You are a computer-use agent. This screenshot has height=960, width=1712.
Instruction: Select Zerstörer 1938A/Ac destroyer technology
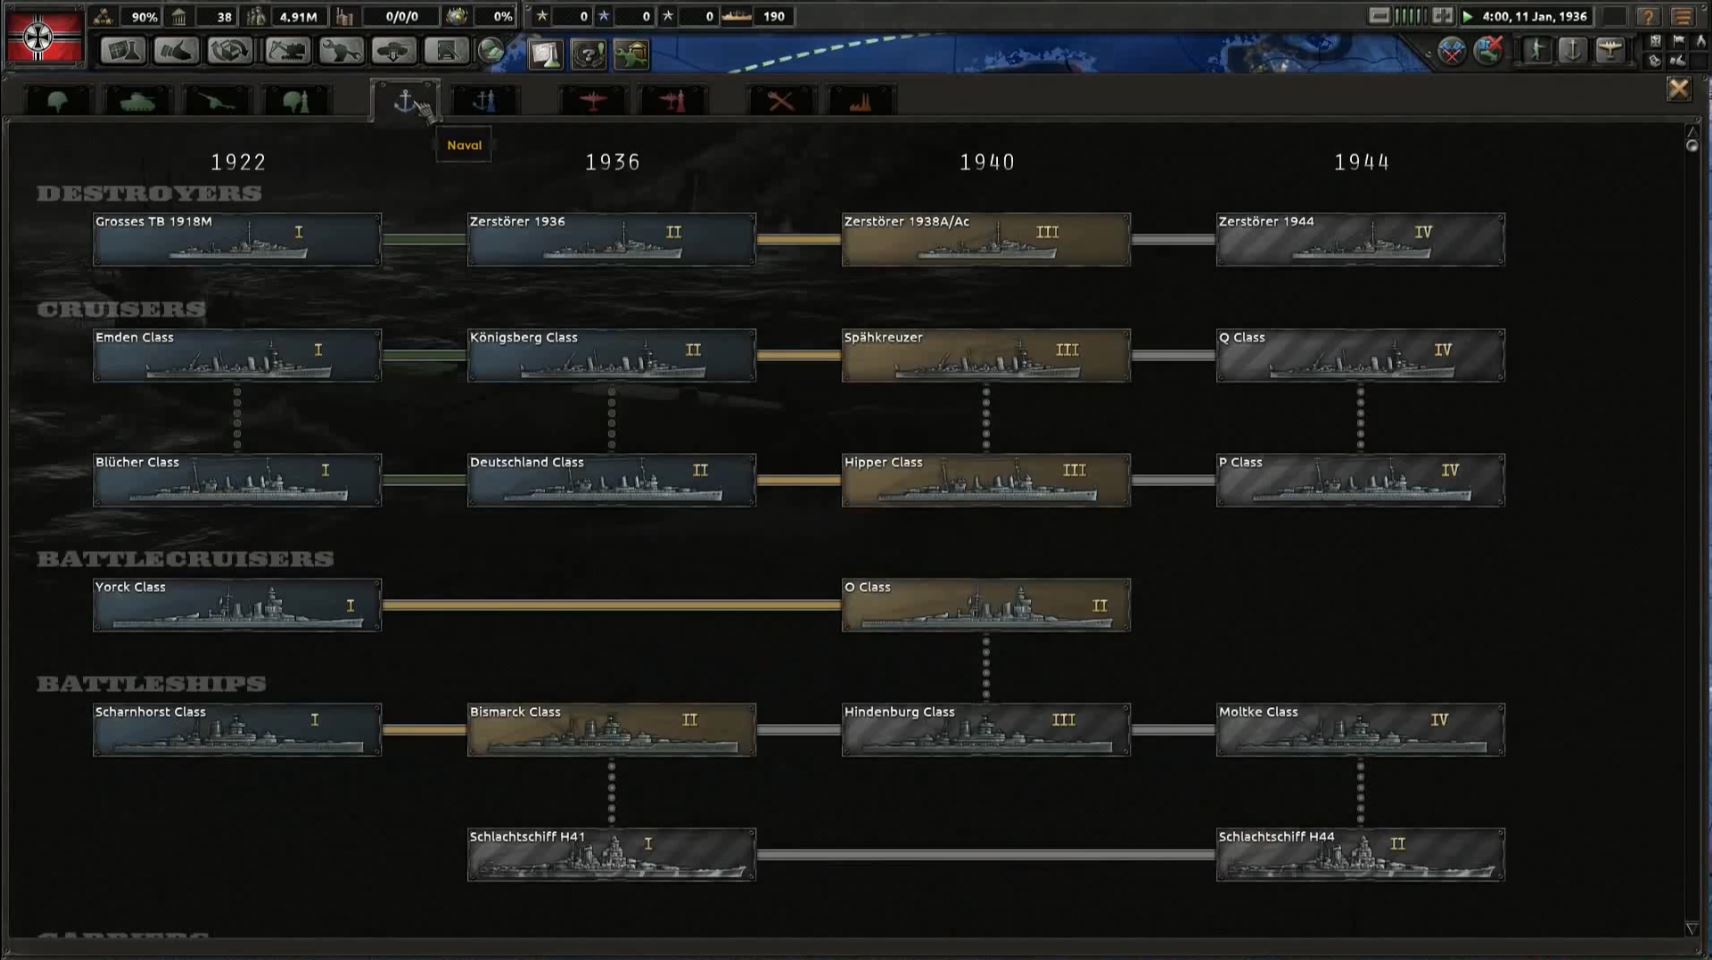(x=986, y=240)
